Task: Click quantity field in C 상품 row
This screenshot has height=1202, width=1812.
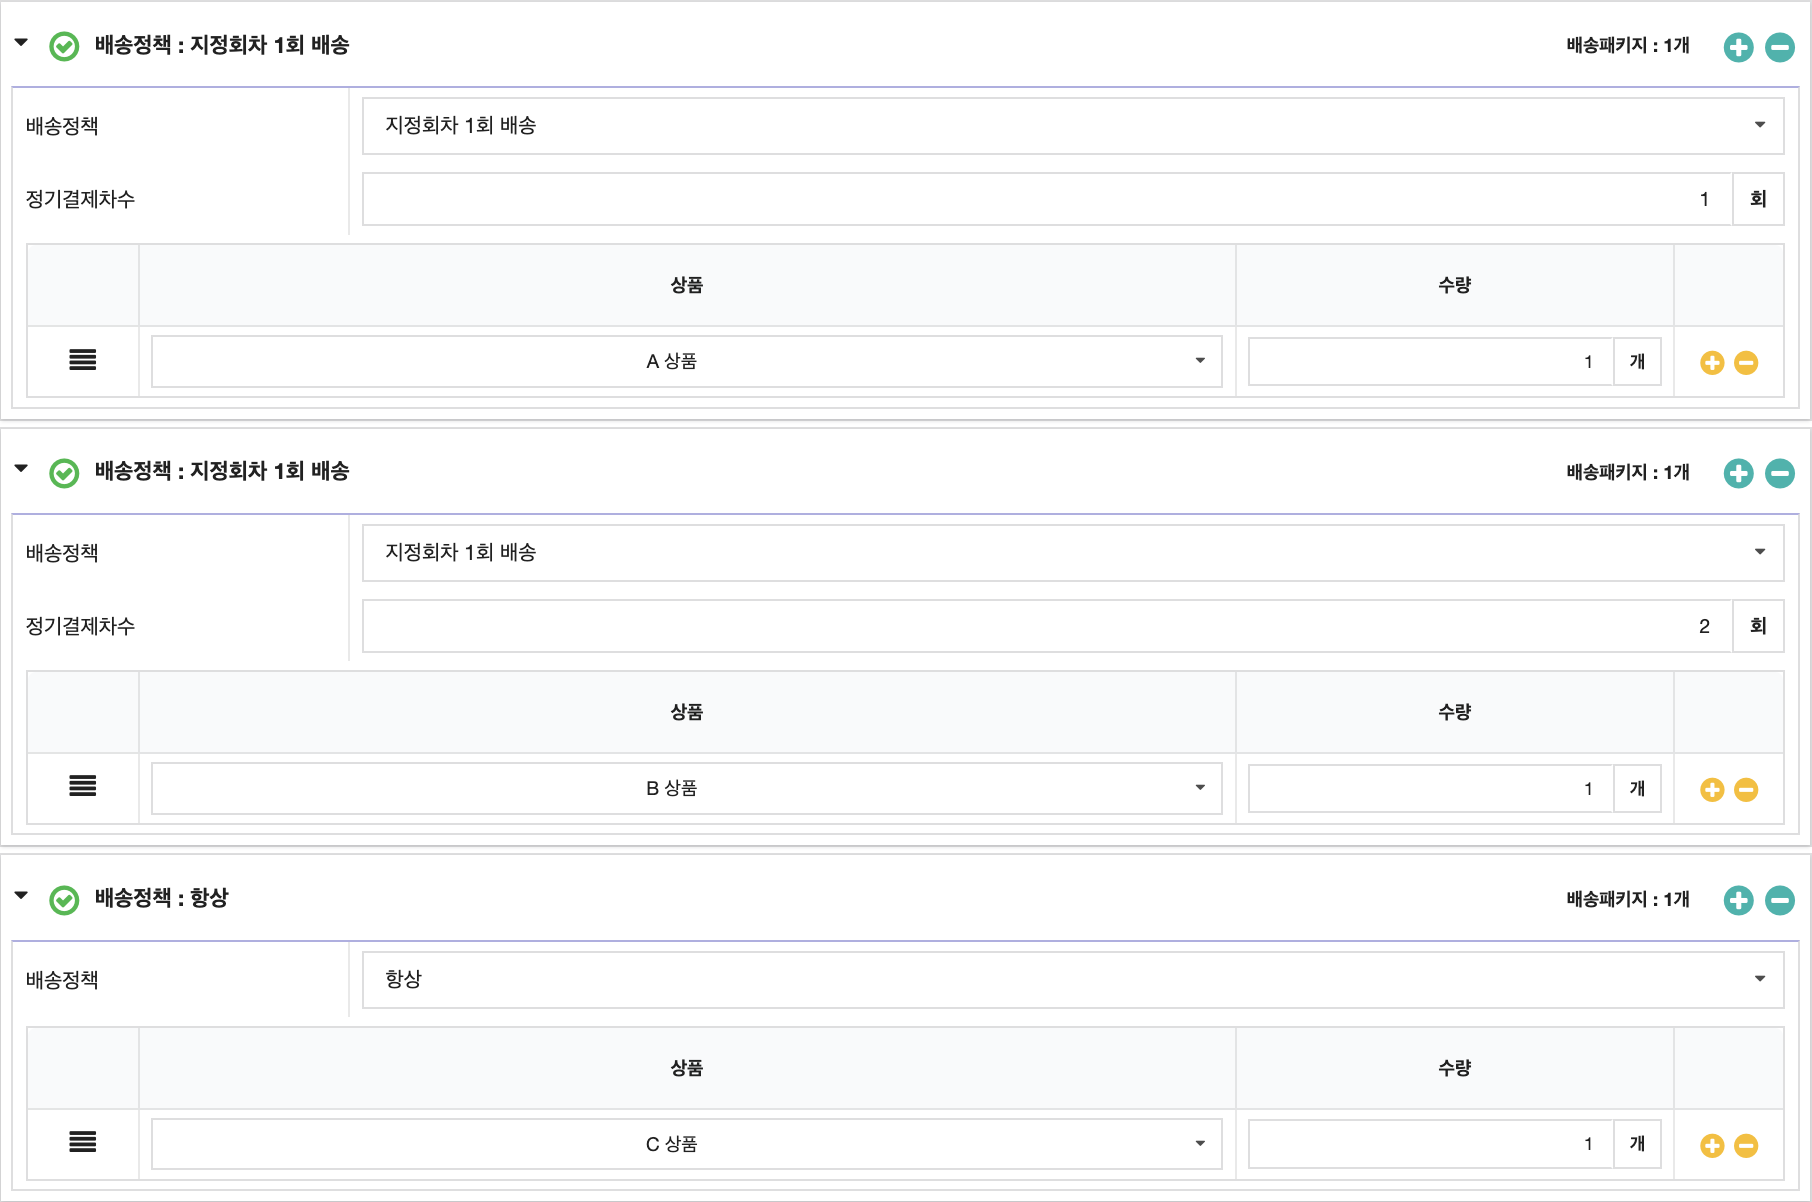Action: pos(1430,1144)
